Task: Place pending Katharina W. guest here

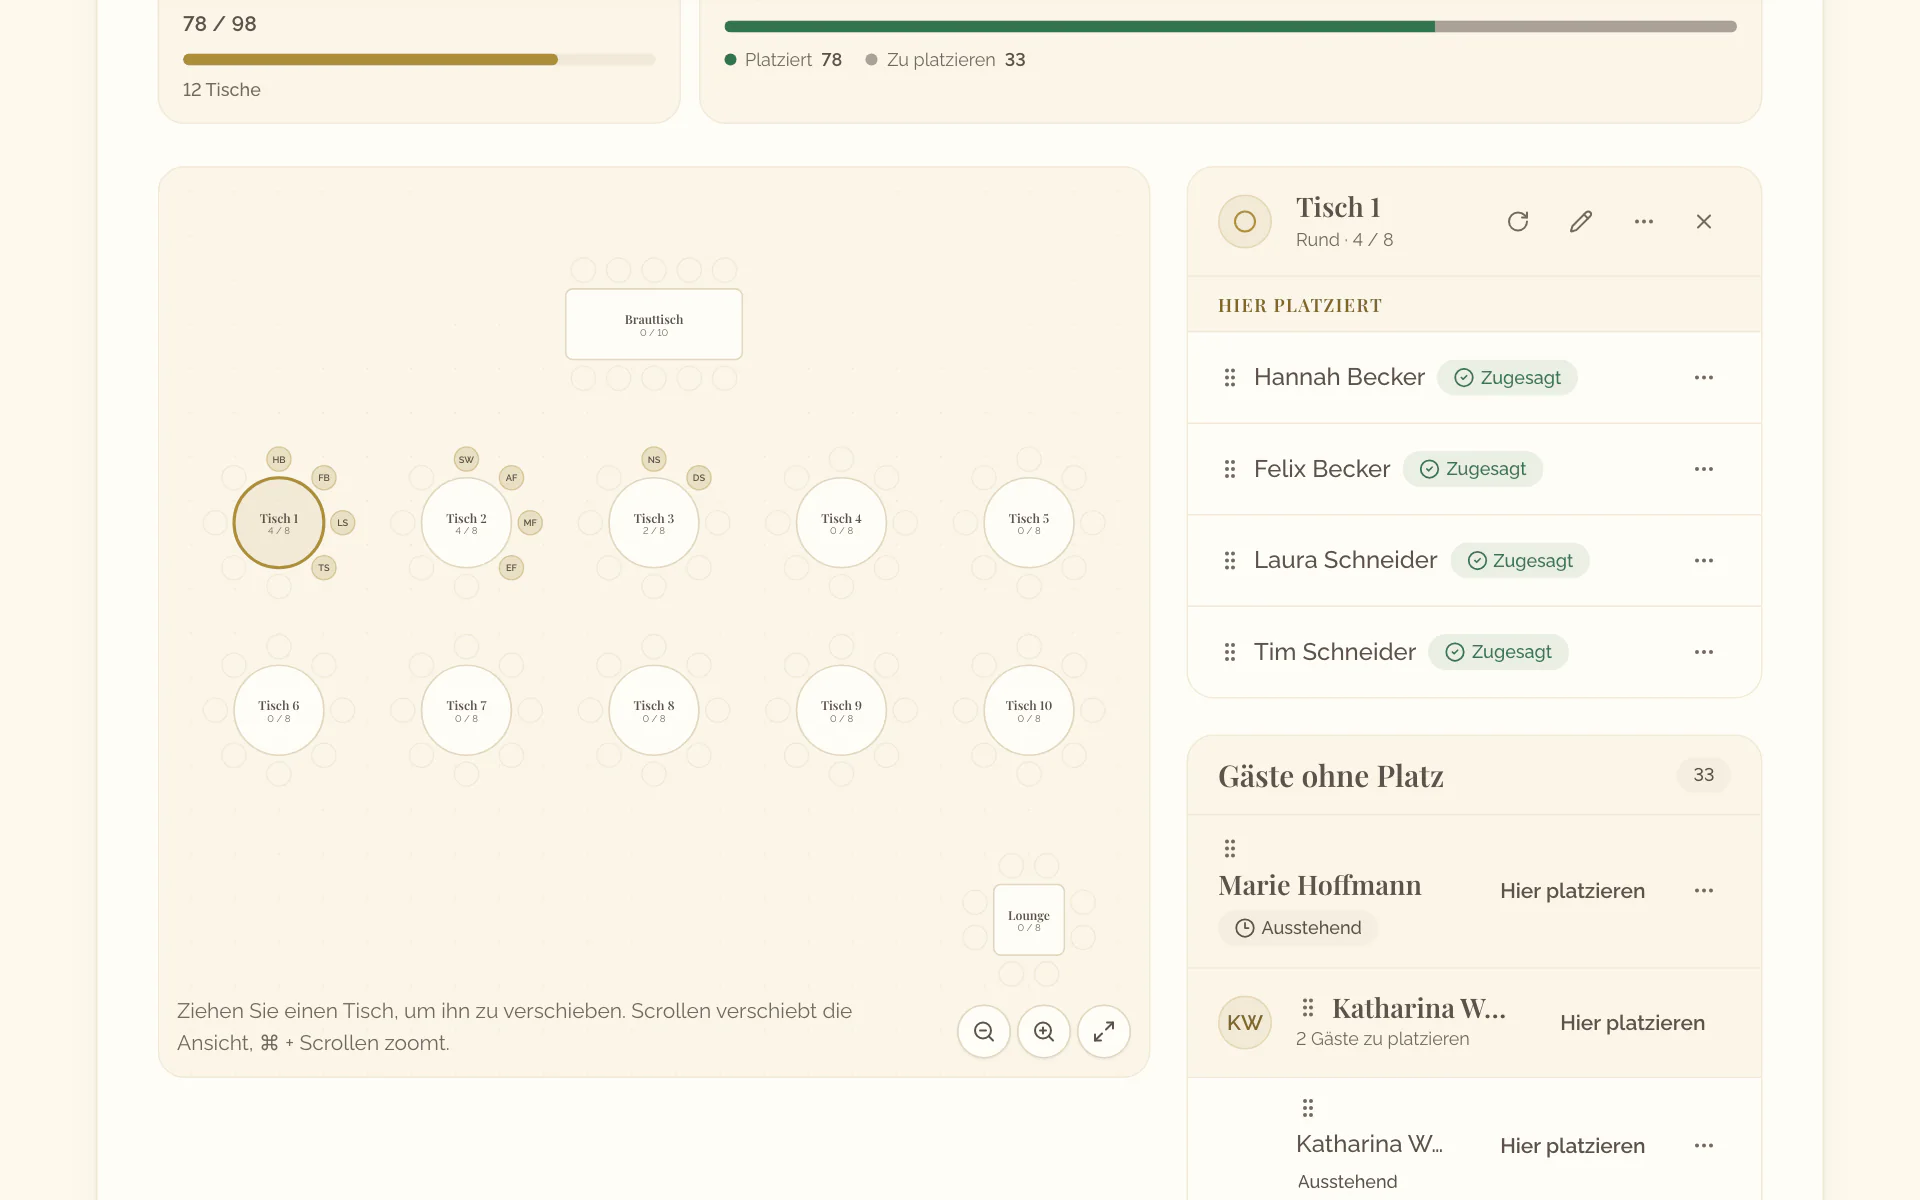Action: [x=1572, y=1145]
